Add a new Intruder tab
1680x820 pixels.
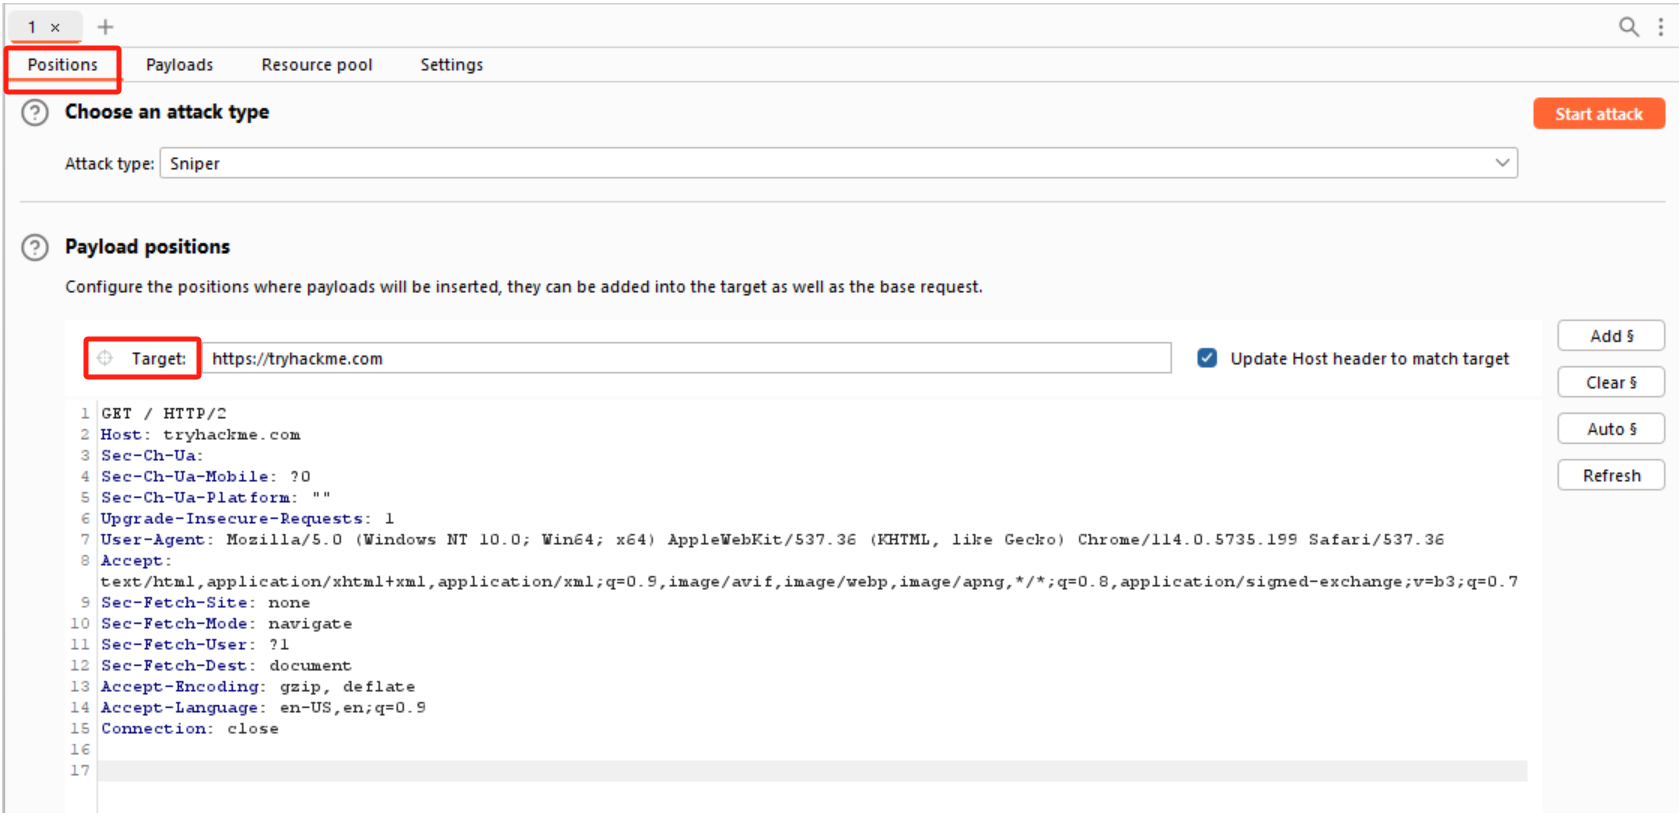coord(105,27)
